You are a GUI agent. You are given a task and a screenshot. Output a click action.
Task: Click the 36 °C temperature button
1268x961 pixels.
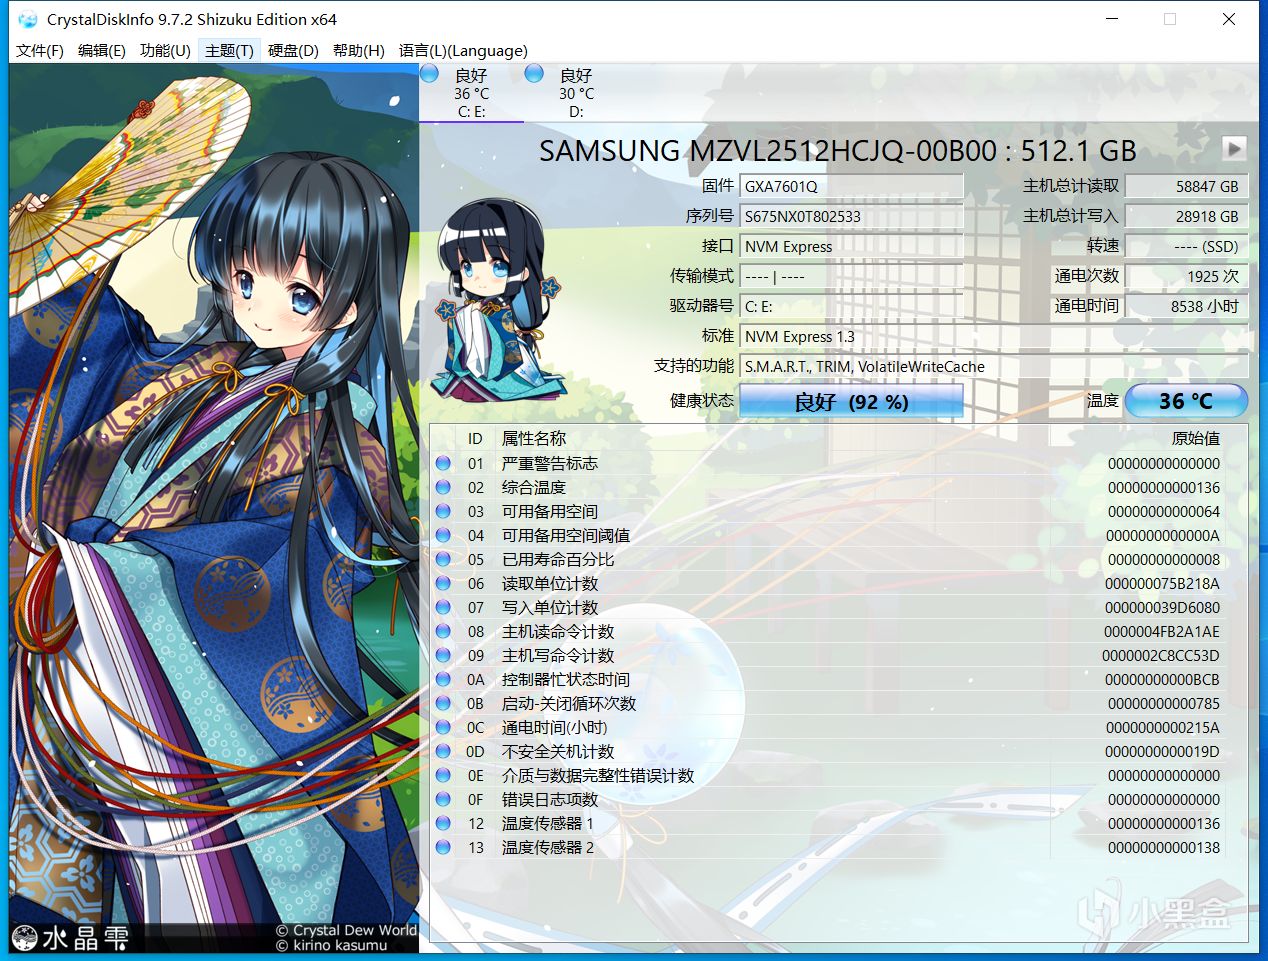point(1186,401)
